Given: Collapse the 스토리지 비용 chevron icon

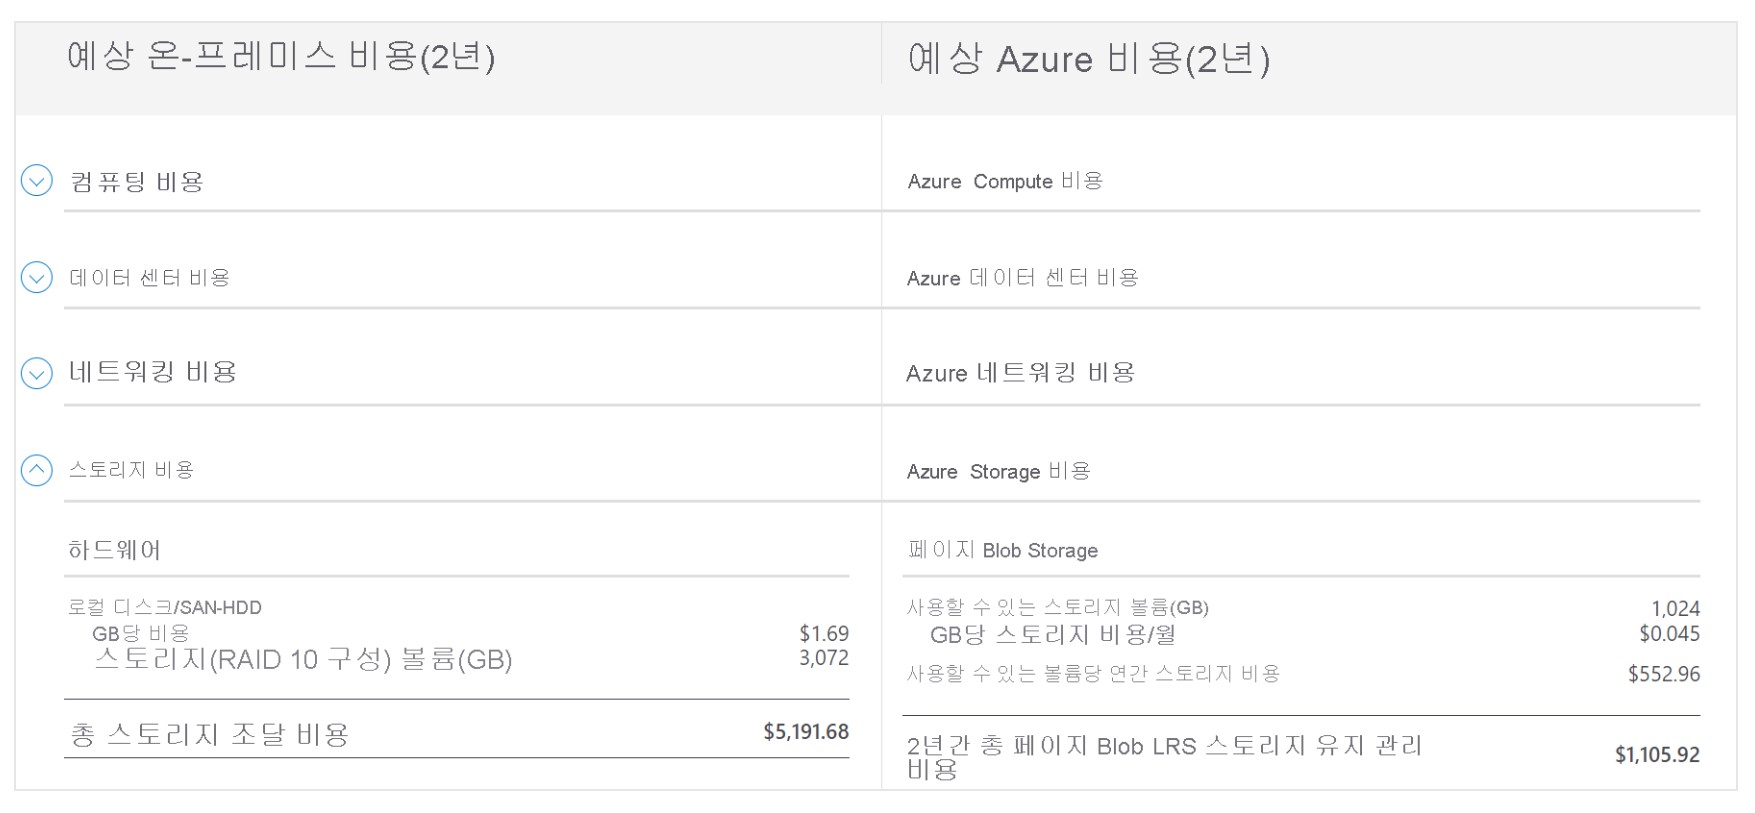Looking at the screenshot, I should [x=37, y=470].
